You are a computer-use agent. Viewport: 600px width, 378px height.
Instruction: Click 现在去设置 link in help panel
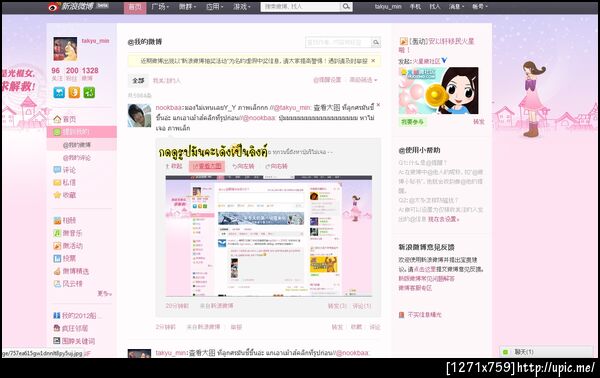coord(443,219)
